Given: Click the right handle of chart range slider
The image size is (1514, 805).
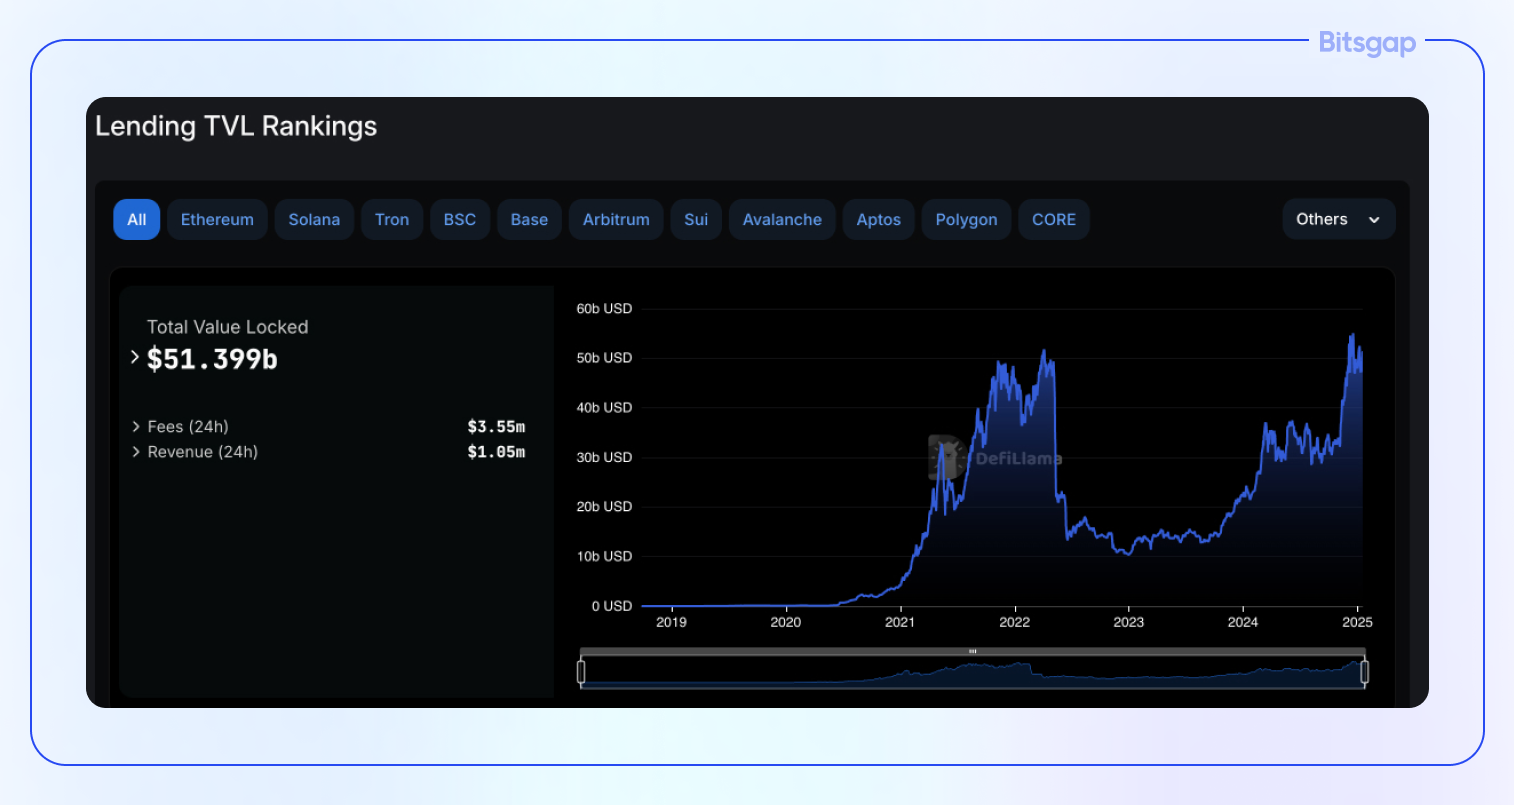Looking at the screenshot, I should (1364, 672).
